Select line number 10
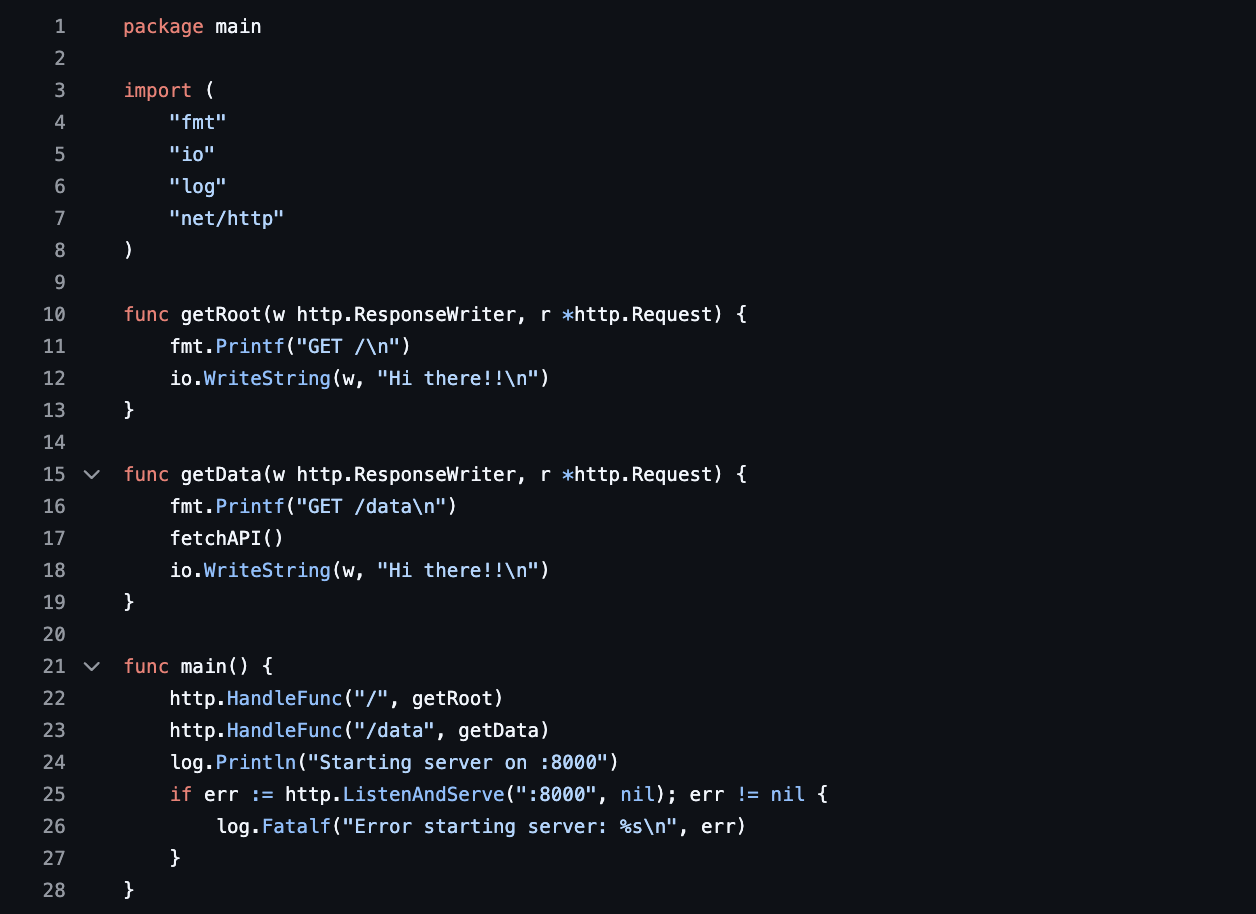This screenshot has height=914, width=1256. tap(54, 314)
